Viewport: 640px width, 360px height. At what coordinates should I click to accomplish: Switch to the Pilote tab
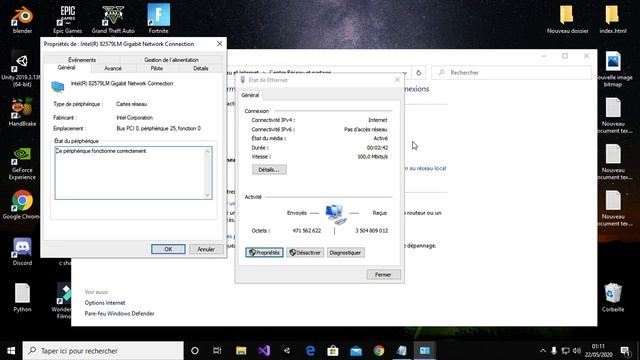point(157,69)
